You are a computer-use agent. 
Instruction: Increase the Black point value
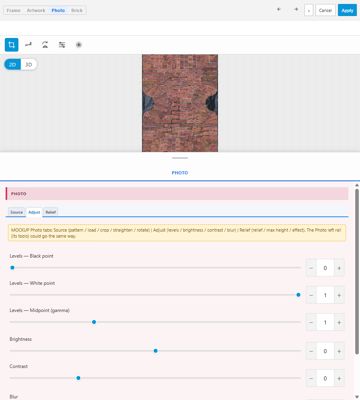point(339,268)
